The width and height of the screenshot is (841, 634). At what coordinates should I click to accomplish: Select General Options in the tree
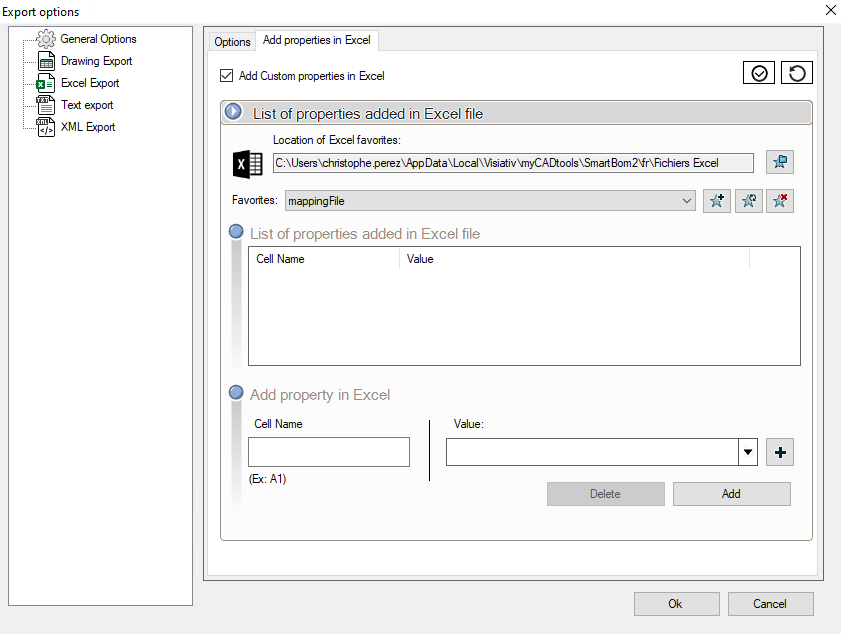click(98, 39)
